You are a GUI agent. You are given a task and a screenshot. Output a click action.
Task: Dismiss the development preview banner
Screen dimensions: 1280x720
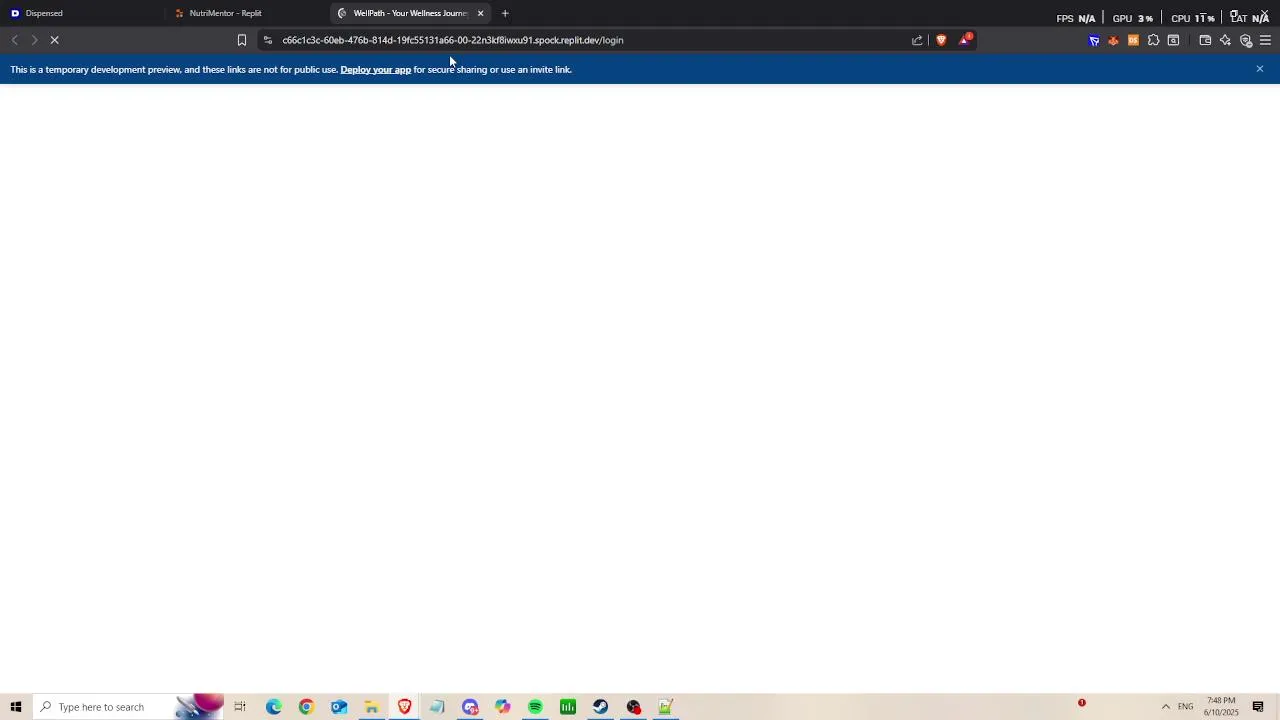click(x=1260, y=69)
